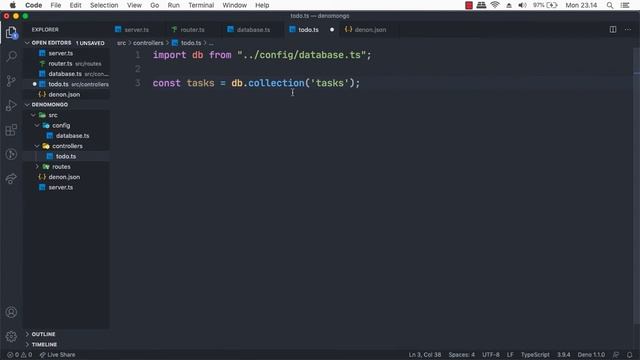
Task: Click TypeScript version 3.9.4 in status bar
Action: coord(564,355)
